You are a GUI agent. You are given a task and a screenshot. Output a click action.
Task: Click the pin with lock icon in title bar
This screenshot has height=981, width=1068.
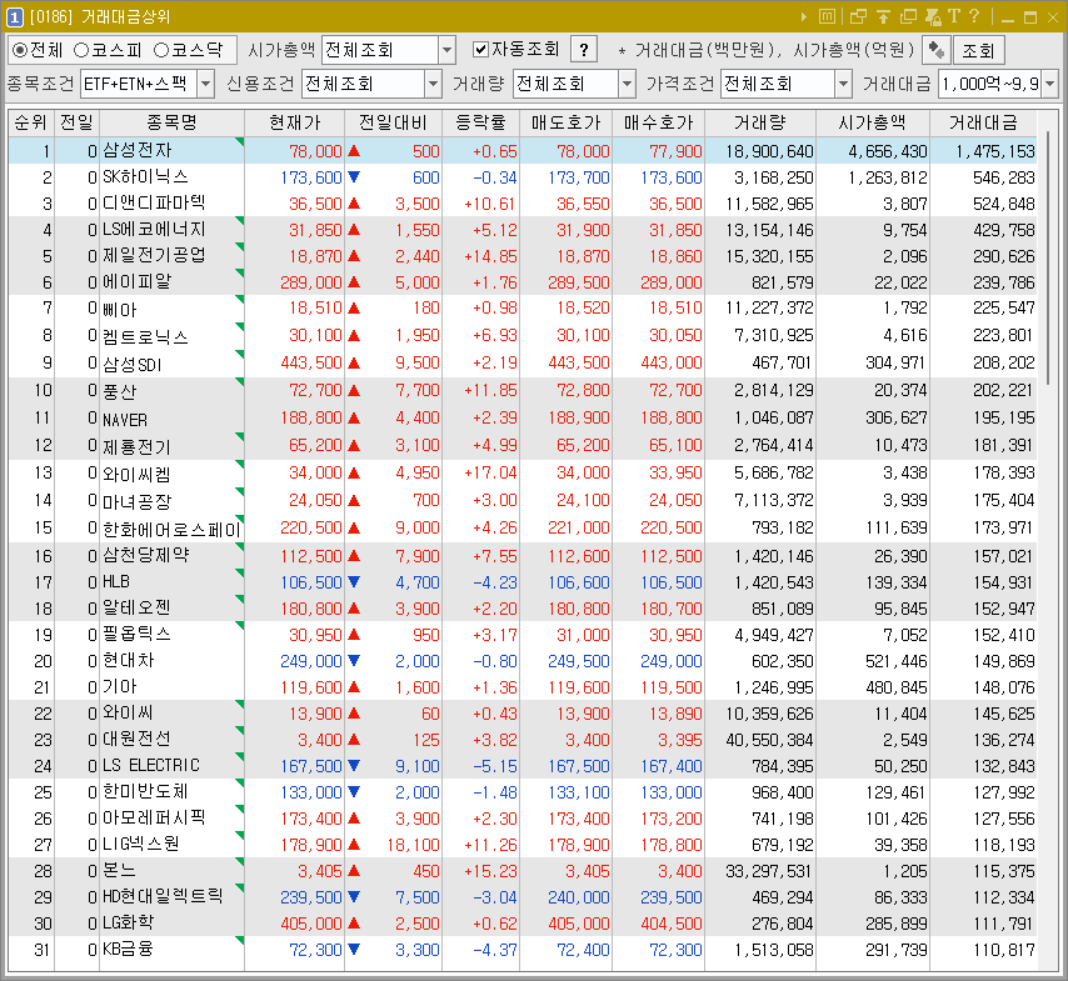(932, 17)
